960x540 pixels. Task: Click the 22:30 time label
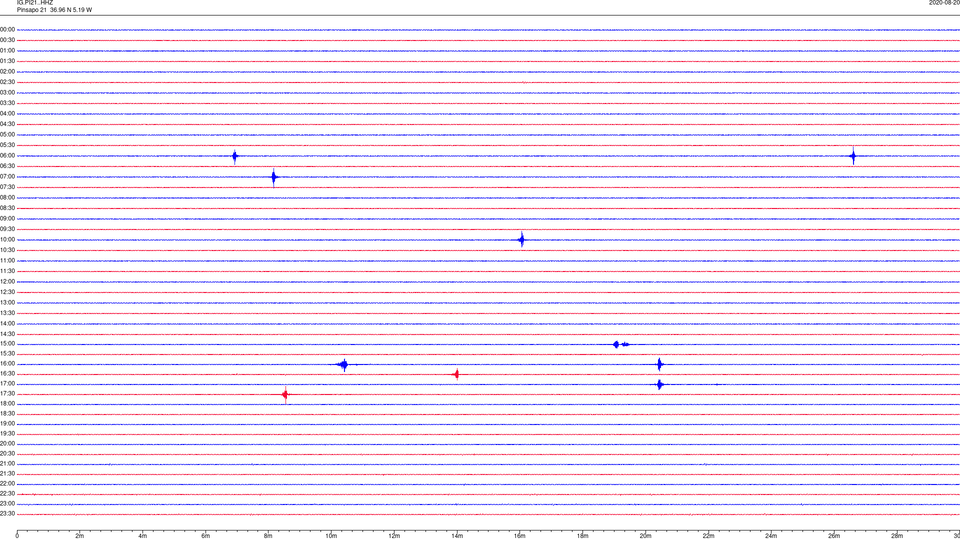point(7,493)
